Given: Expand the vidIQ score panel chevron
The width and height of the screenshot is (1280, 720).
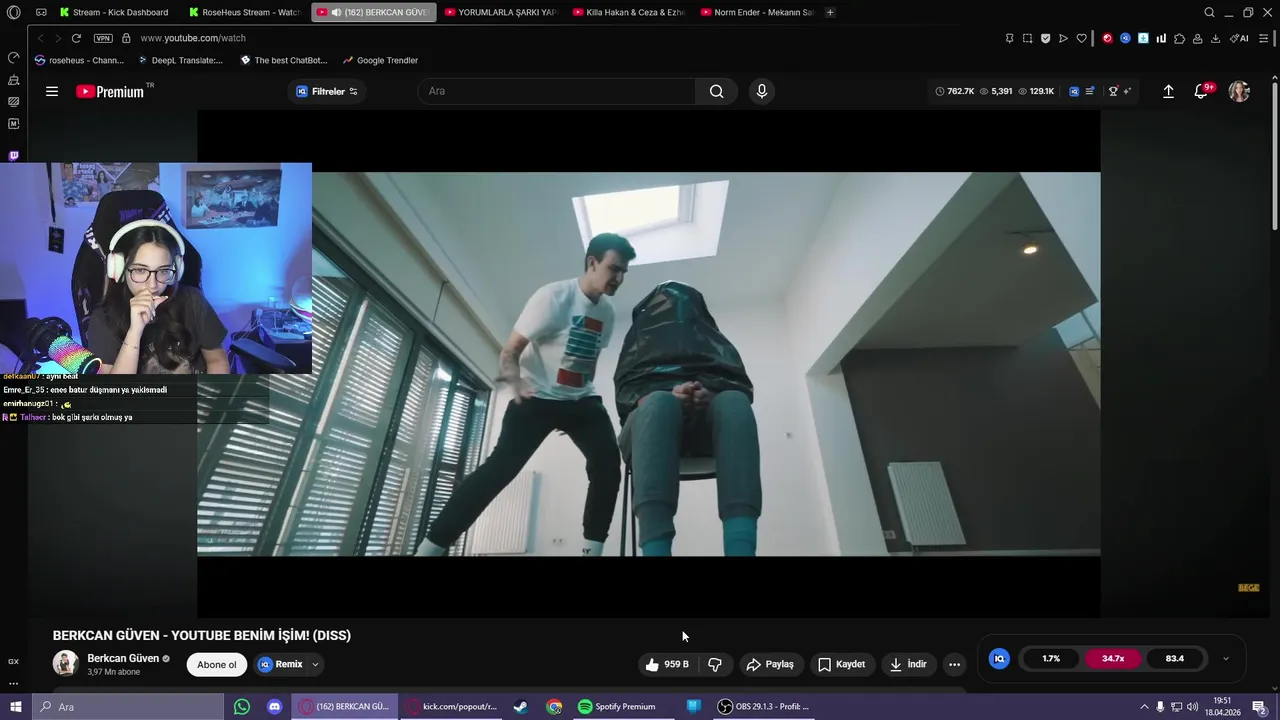Looking at the screenshot, I should [1226, 658].
